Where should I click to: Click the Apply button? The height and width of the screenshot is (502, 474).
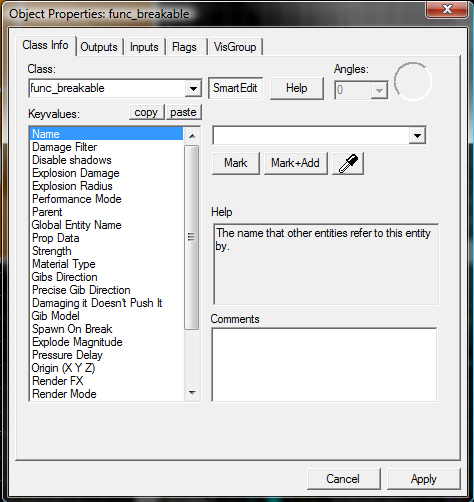[x=423, y=479]
